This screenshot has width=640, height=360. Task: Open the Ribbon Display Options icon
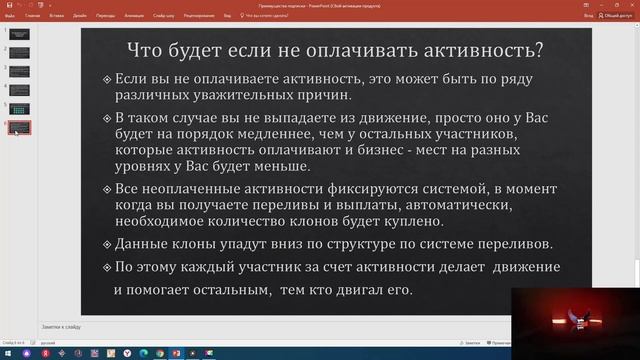587,5
